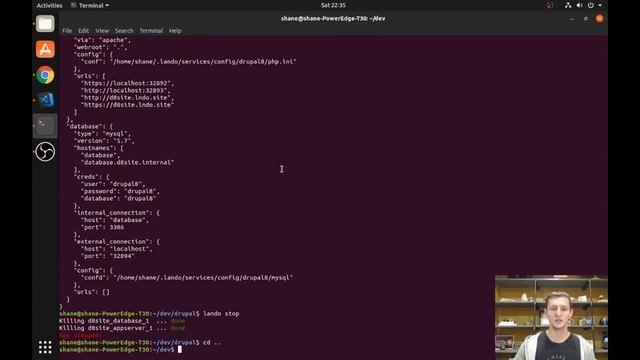Click the URL text http://localhost:32893
Screen dimensions: 640x360
(x=125, y=91)
